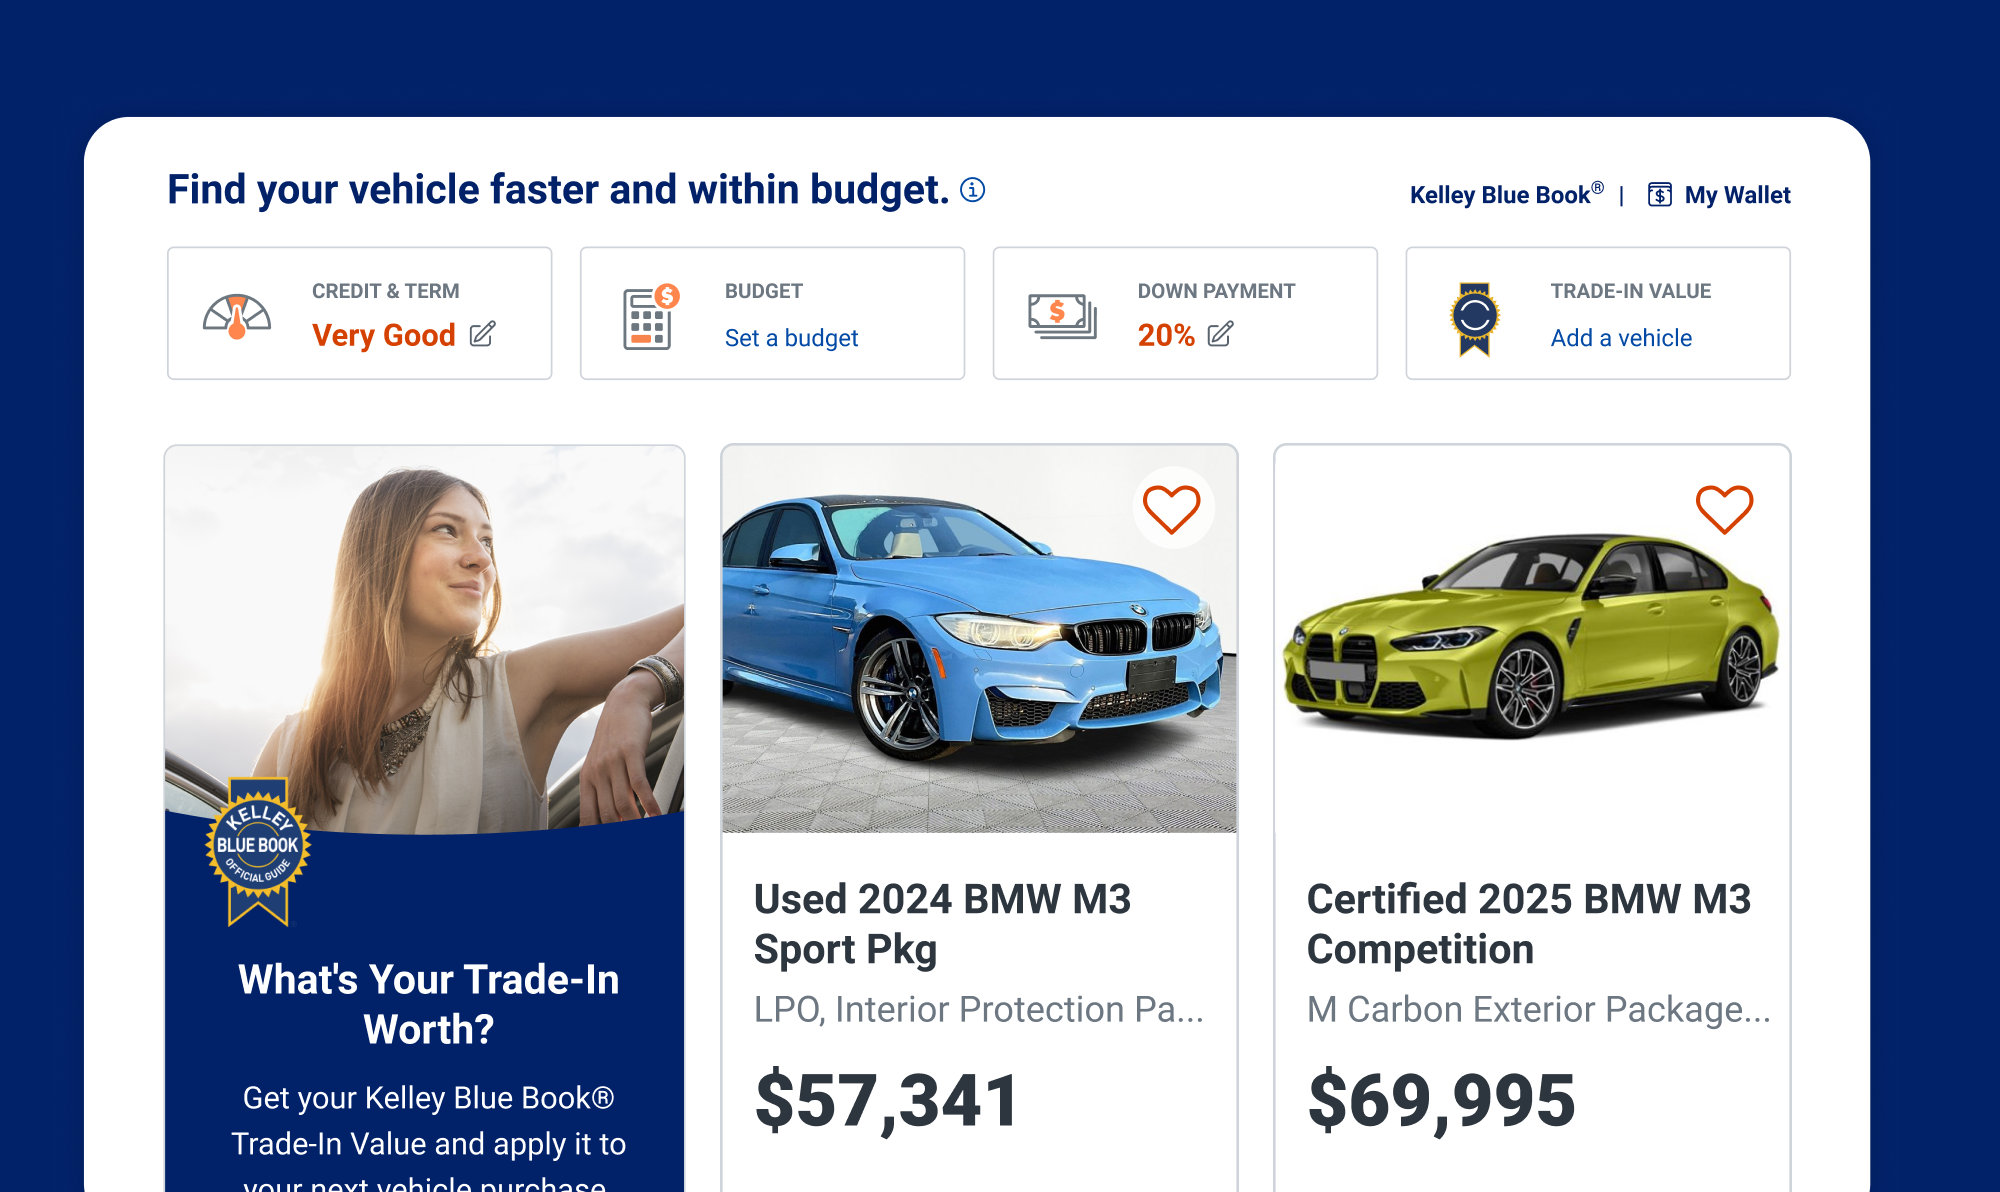Open the My Wallet wallet icon
This screenshot has width=2000, height=1192.
1659,195
